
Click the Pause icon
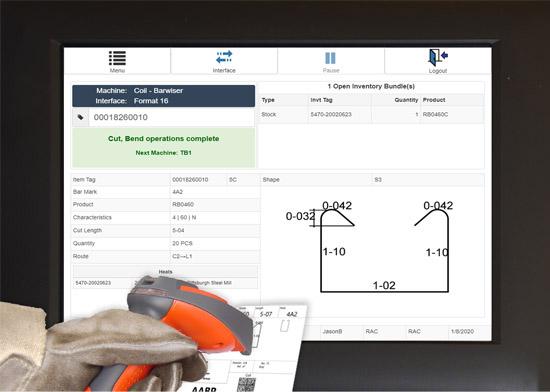[x=330, y=58]
